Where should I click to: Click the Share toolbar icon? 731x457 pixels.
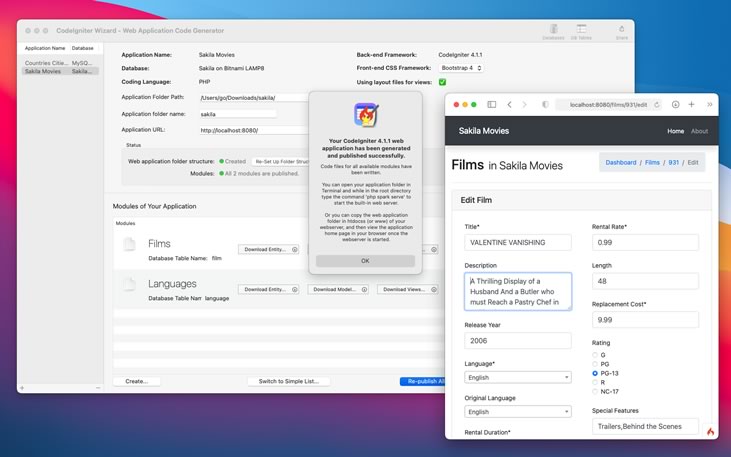[x=621, y=32]
